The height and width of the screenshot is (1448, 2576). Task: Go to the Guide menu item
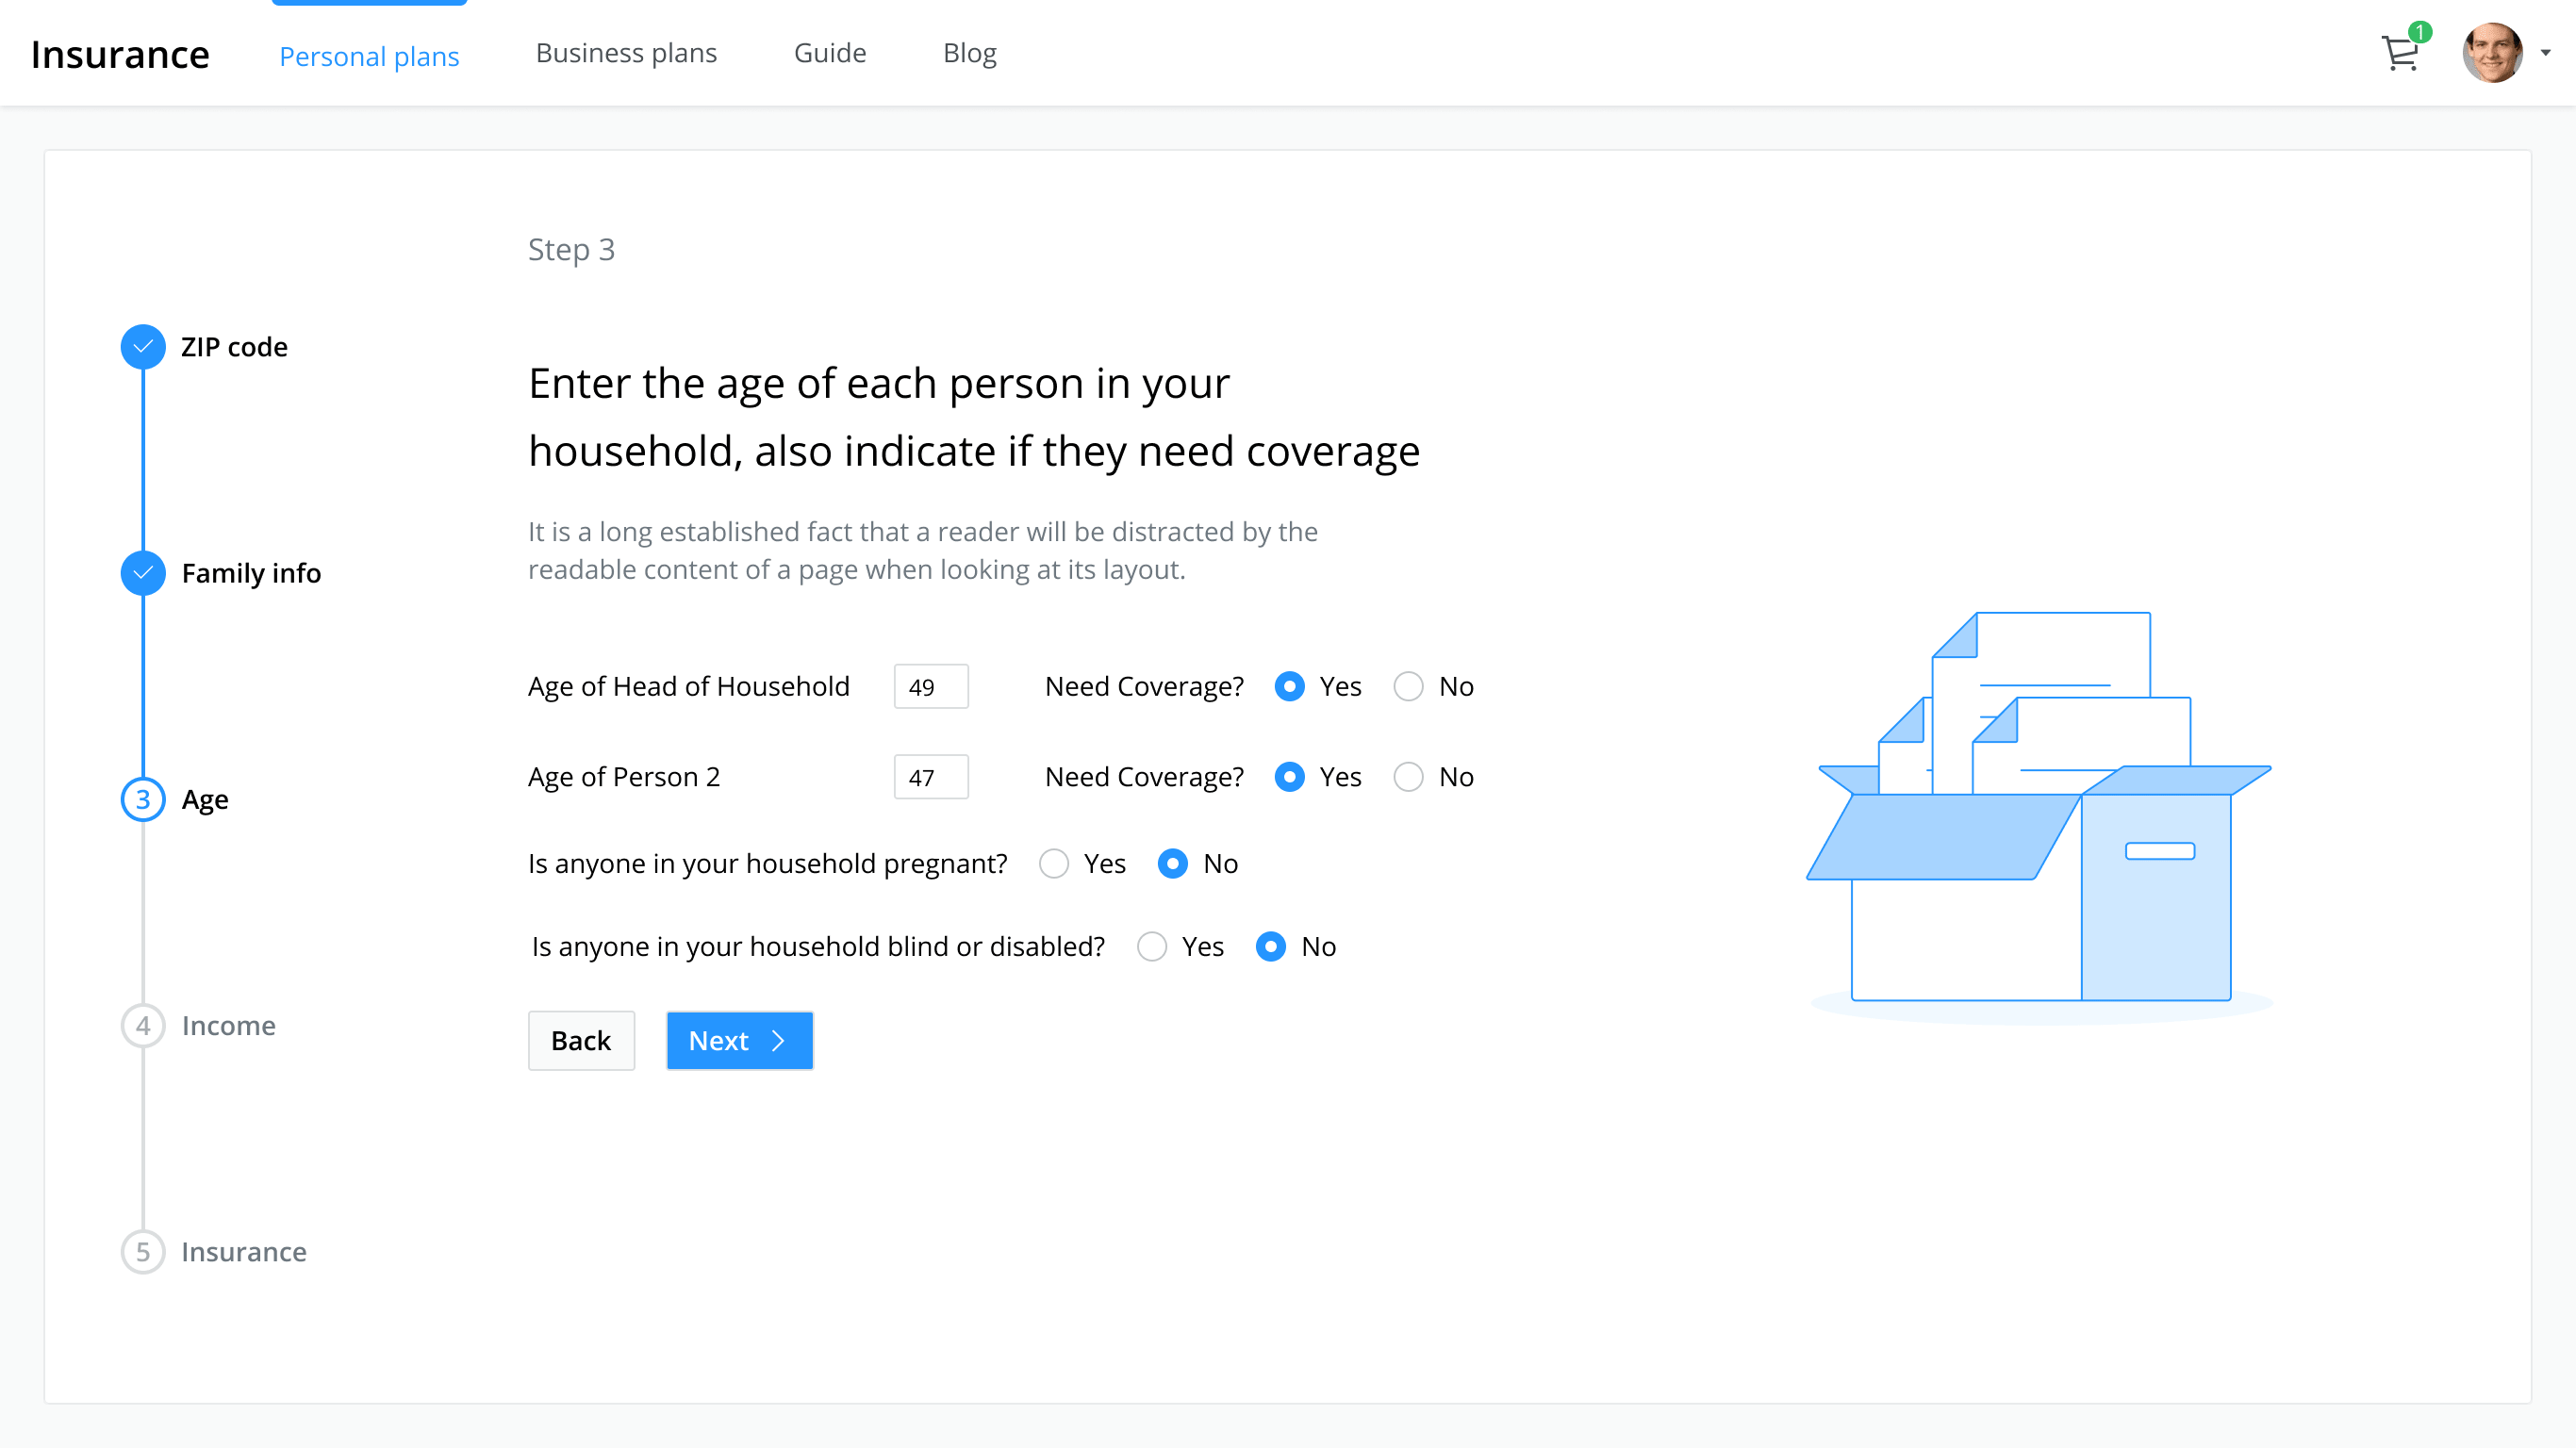[x=829, y=53]
